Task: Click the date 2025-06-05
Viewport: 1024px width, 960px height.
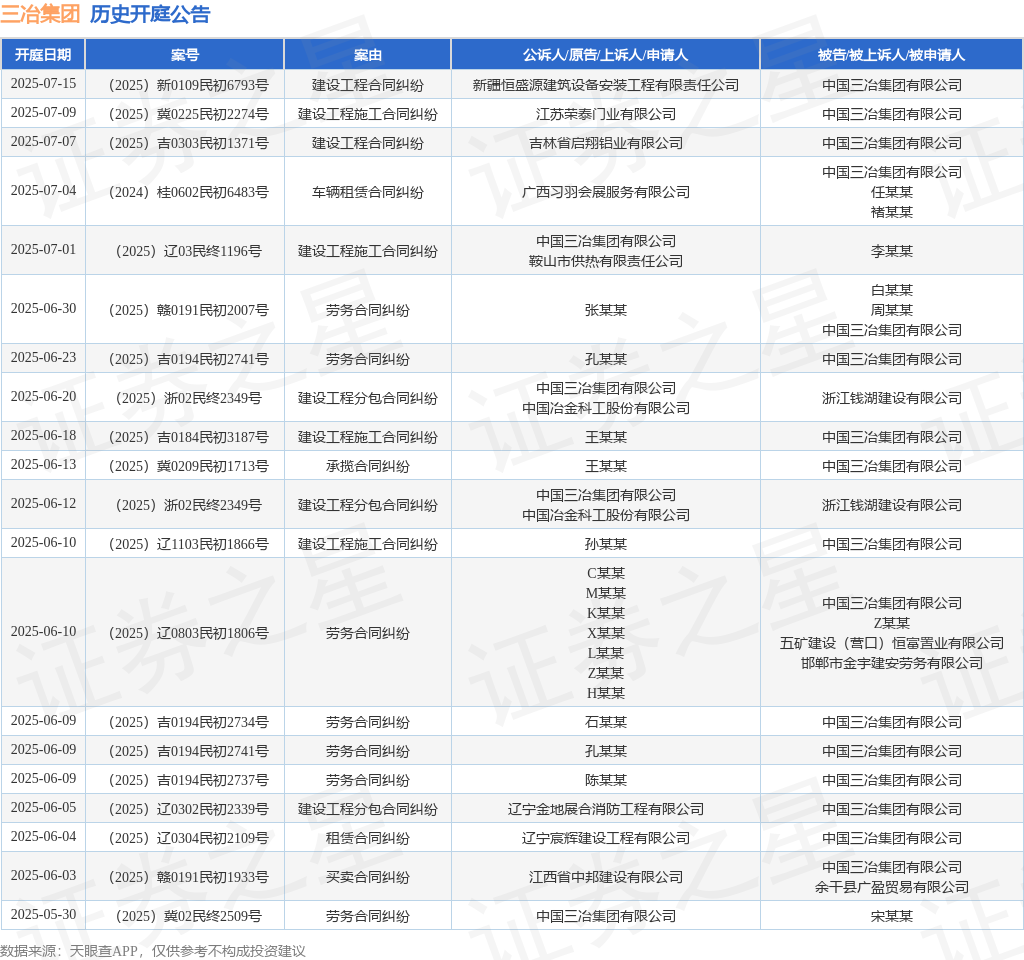Action: (43, 807)
